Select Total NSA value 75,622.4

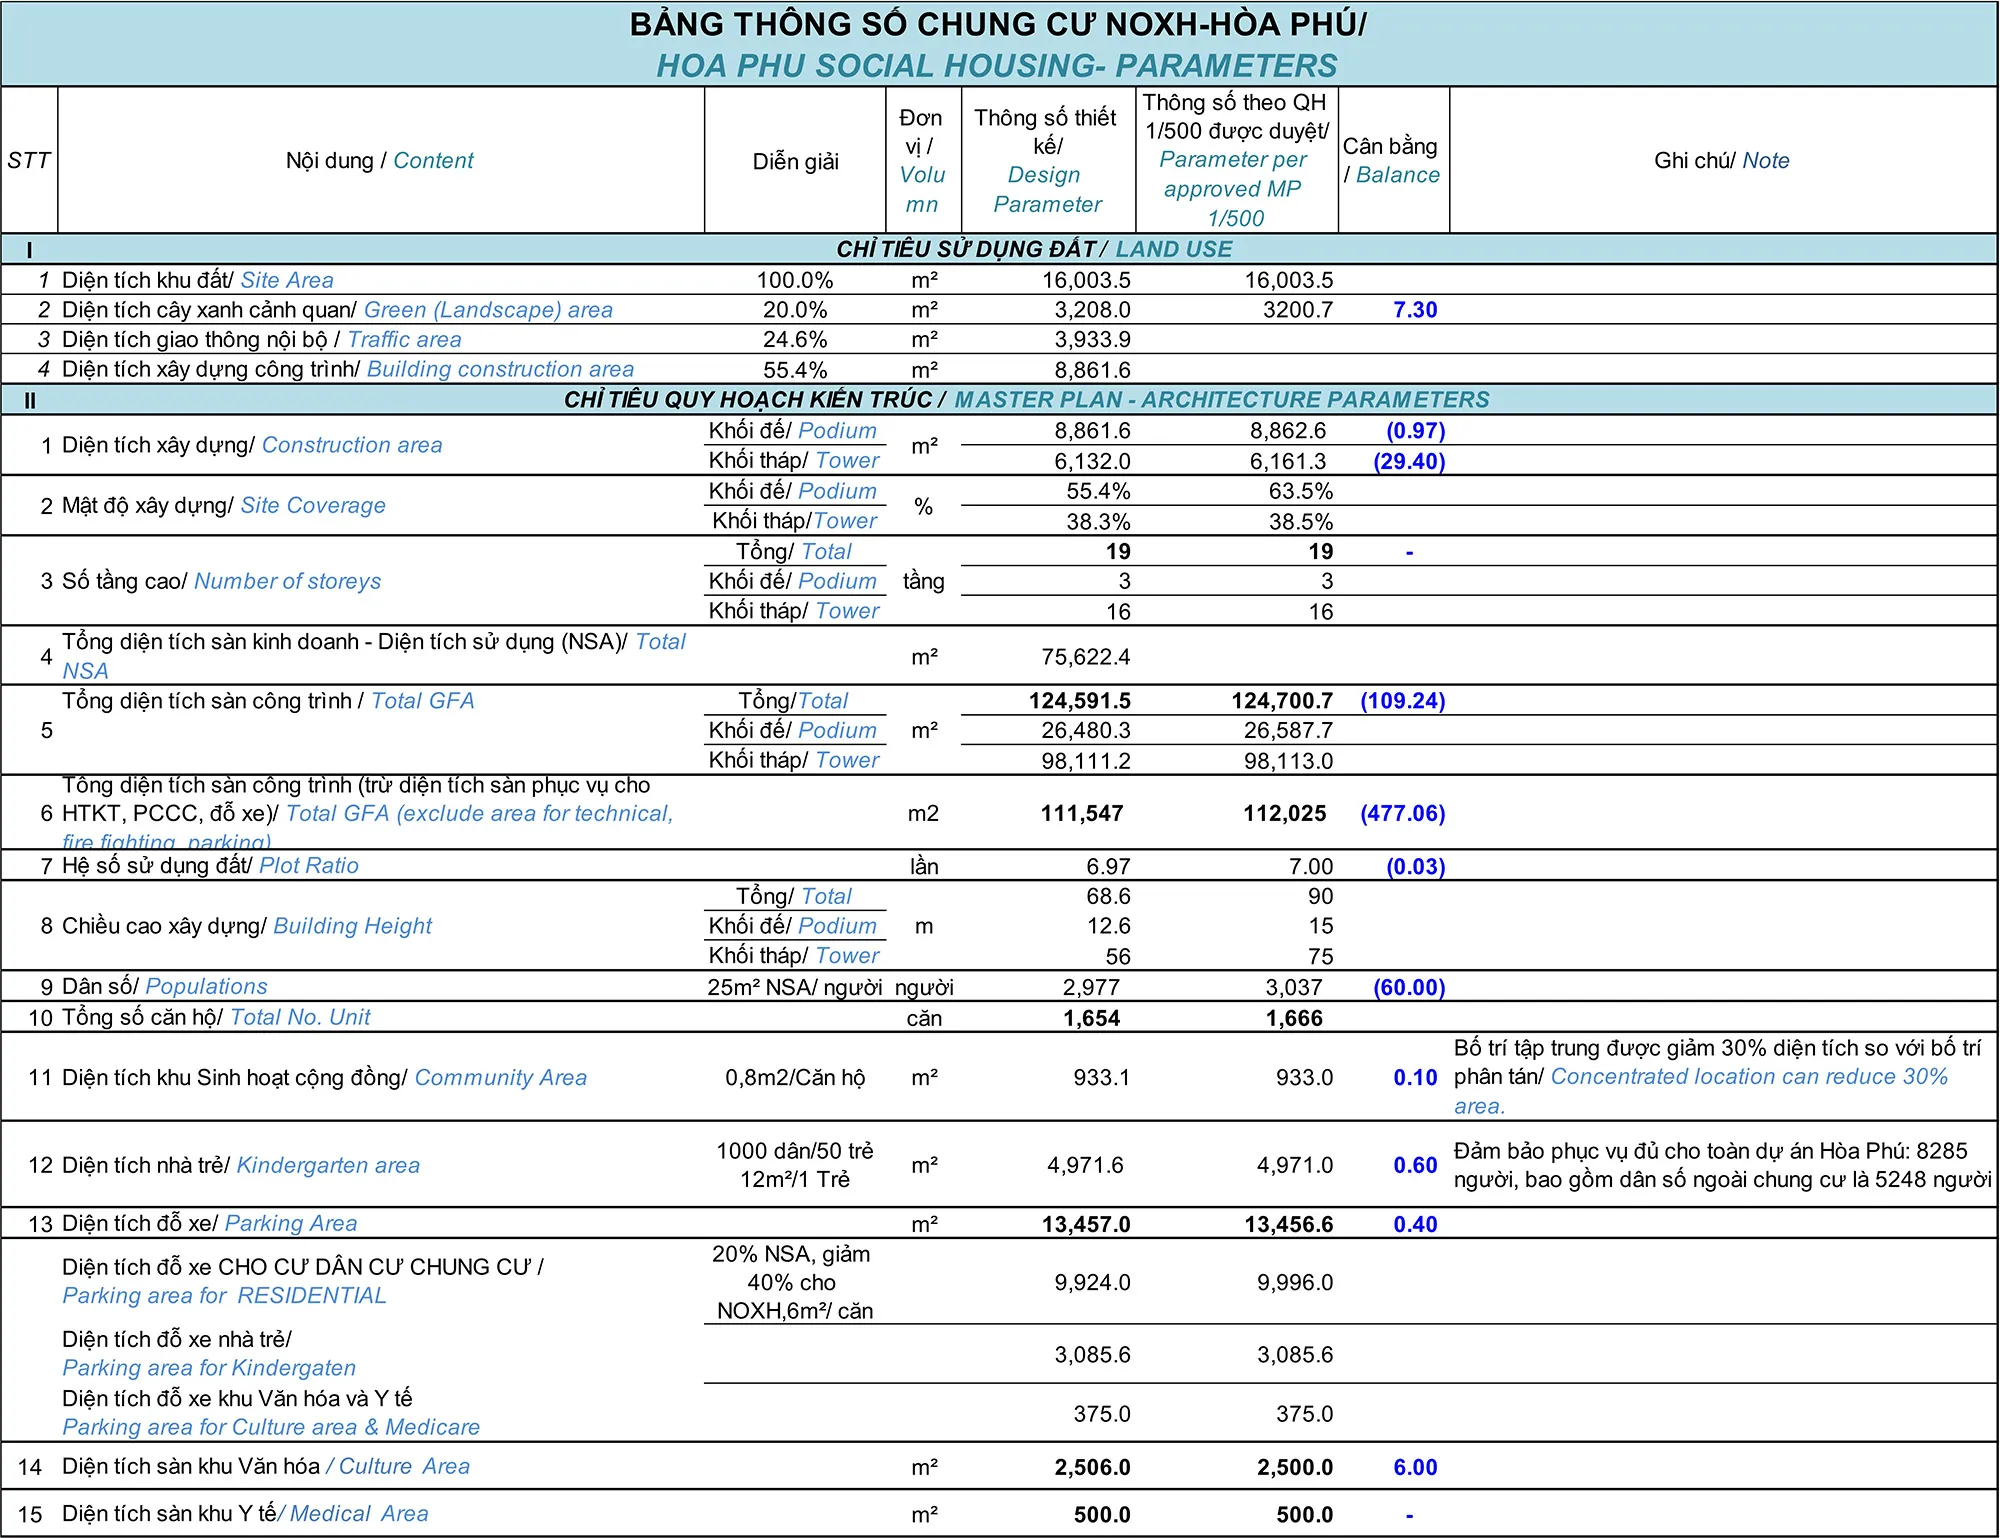[x=1085, y=657]
